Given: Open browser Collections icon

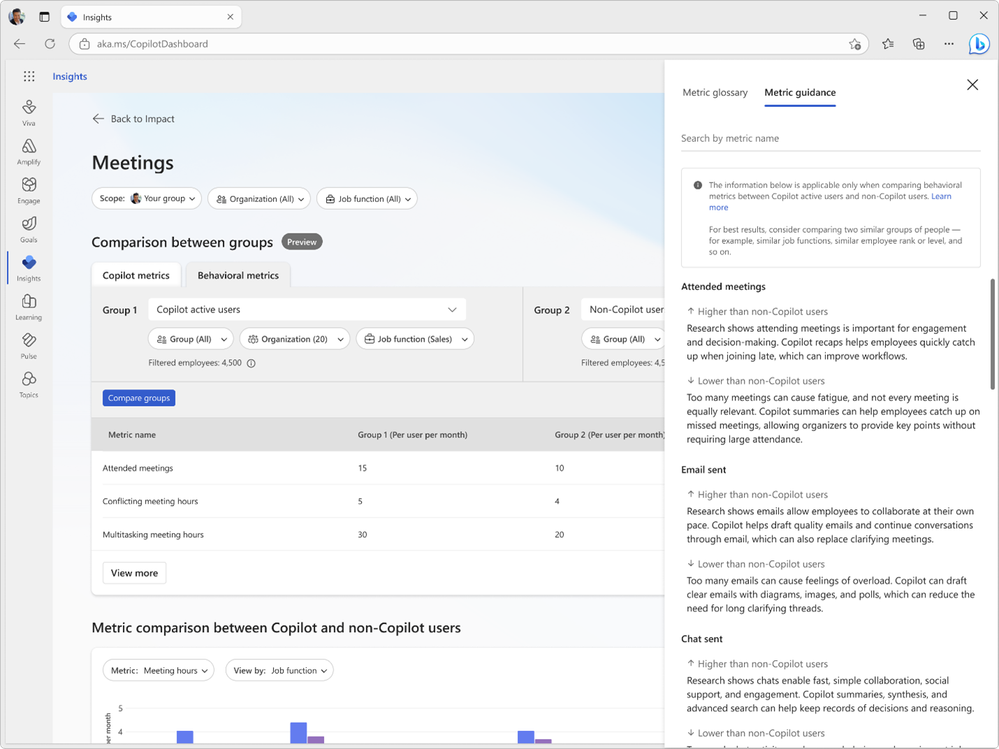Looking at the screenshot, I should [x=919, y=44].
